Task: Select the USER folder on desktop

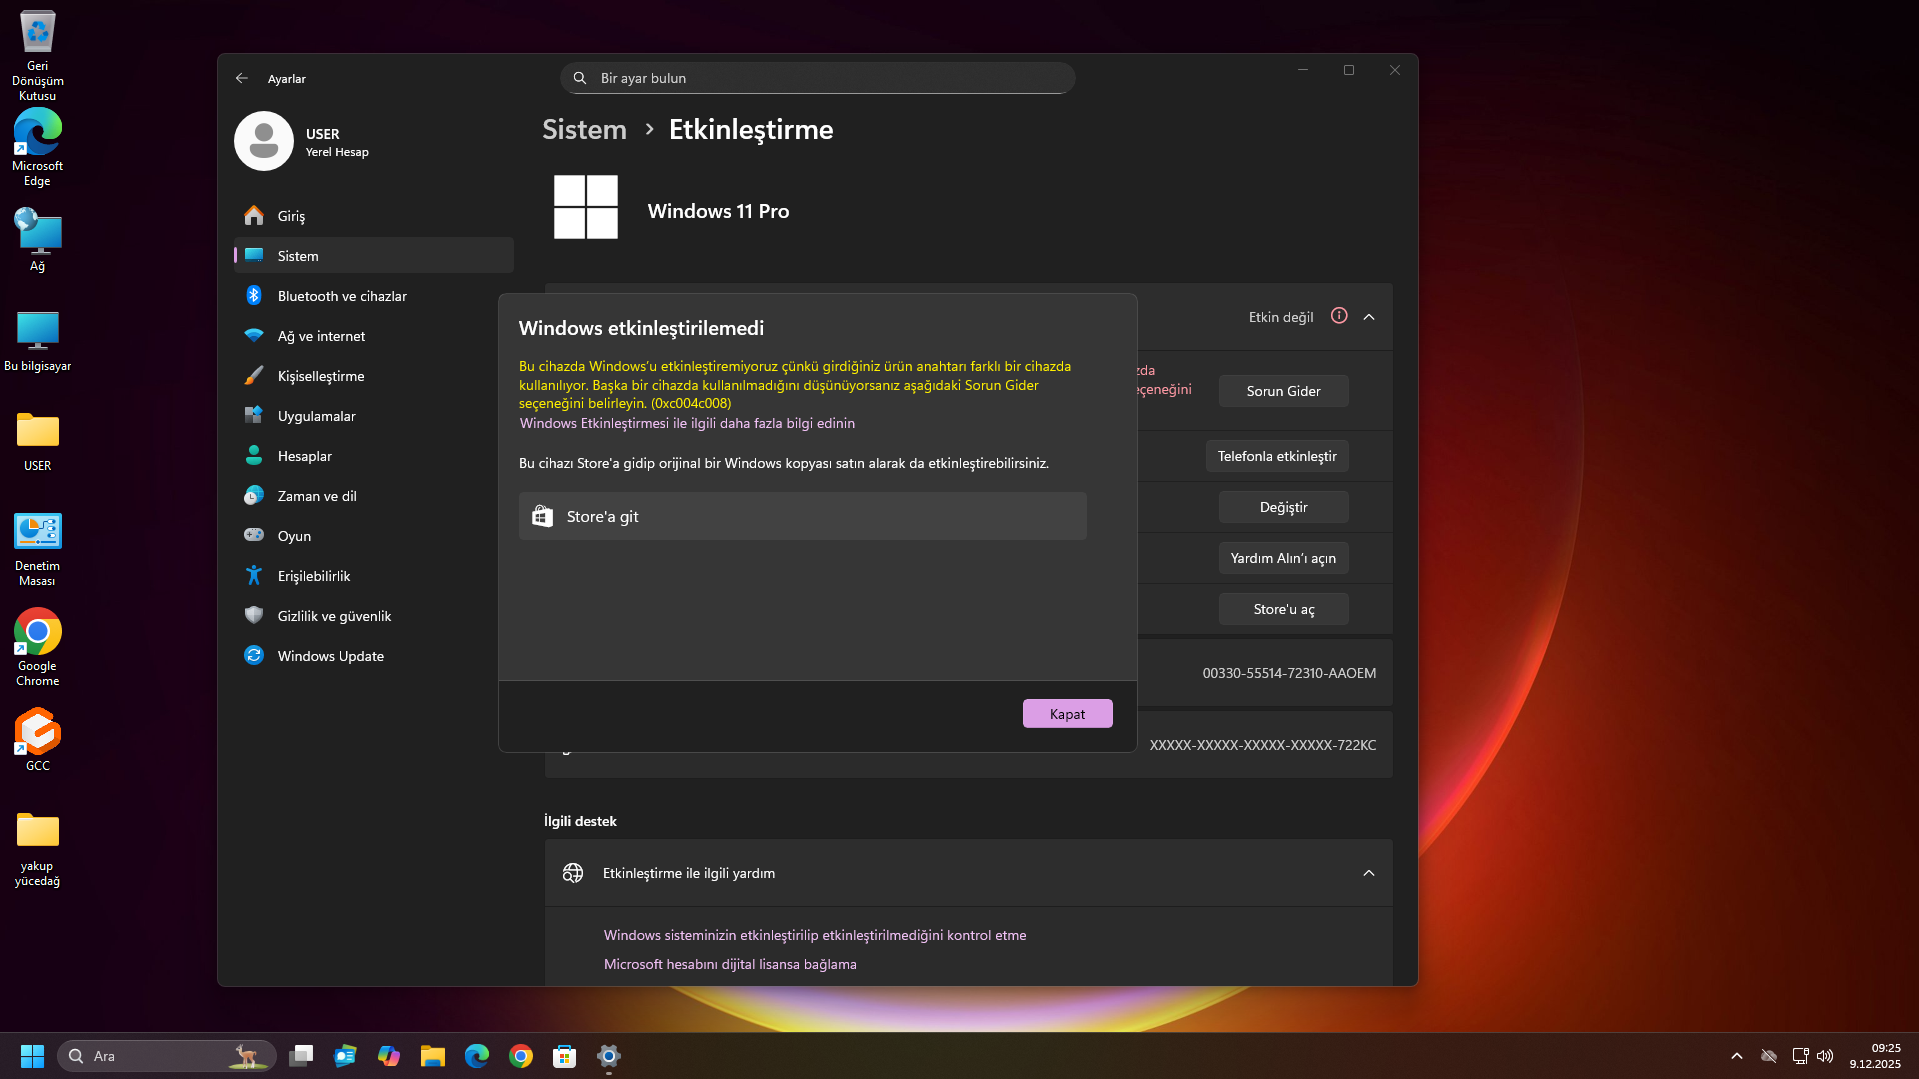Action: [x=38, y=440]
